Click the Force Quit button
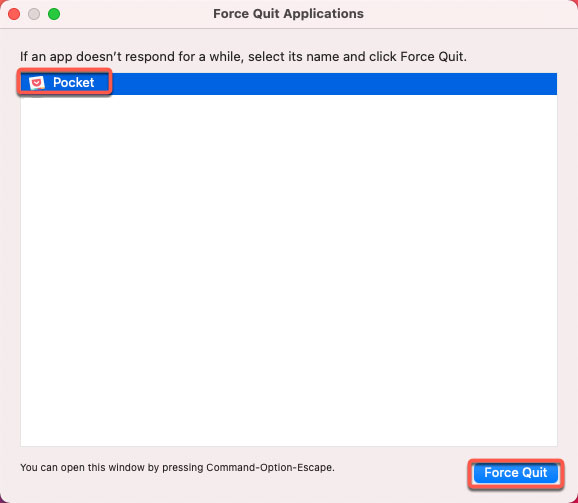Screen dimensions: 578x503 pyautogui.click(x=515, y=473)
